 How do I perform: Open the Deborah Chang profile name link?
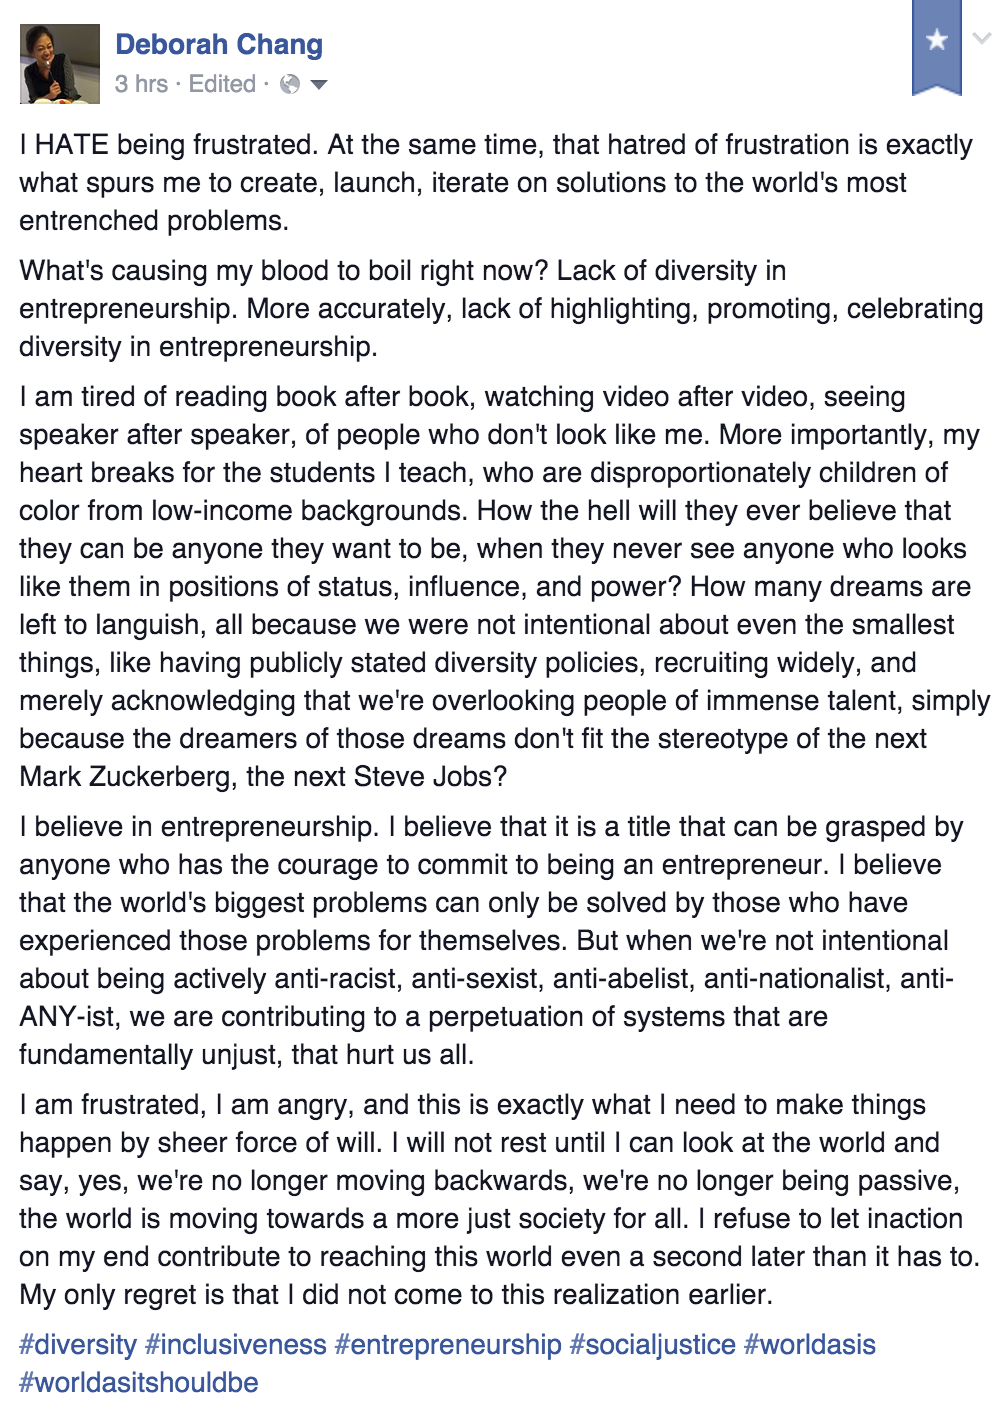pyautogui.click(x=219, y=45)
